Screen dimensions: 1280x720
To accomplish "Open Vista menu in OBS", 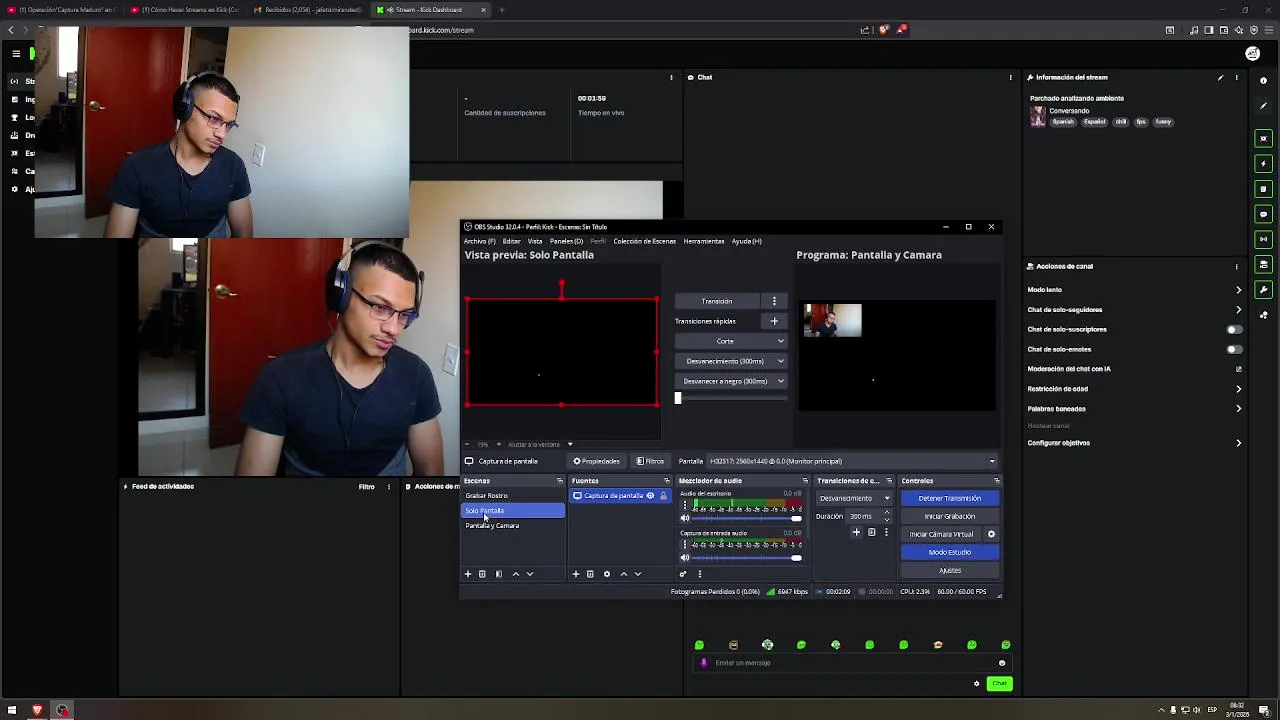I will coord(535,241).
